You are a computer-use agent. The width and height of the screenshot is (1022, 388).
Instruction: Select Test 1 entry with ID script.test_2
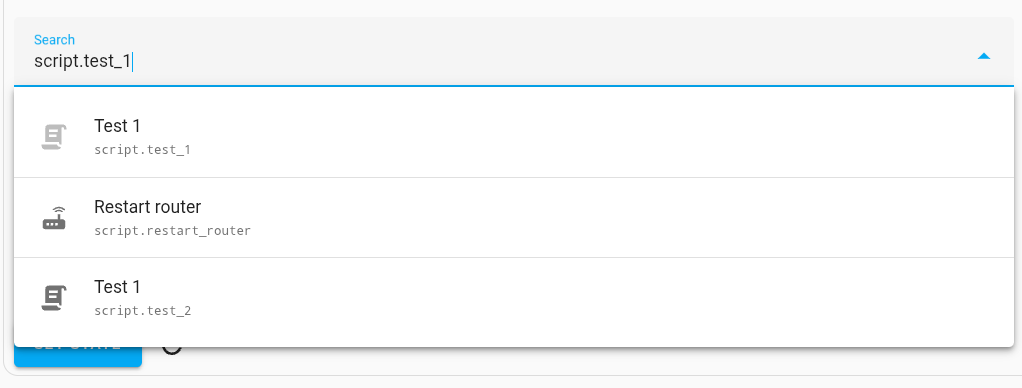pyautogui.click(x=514, y=298)
